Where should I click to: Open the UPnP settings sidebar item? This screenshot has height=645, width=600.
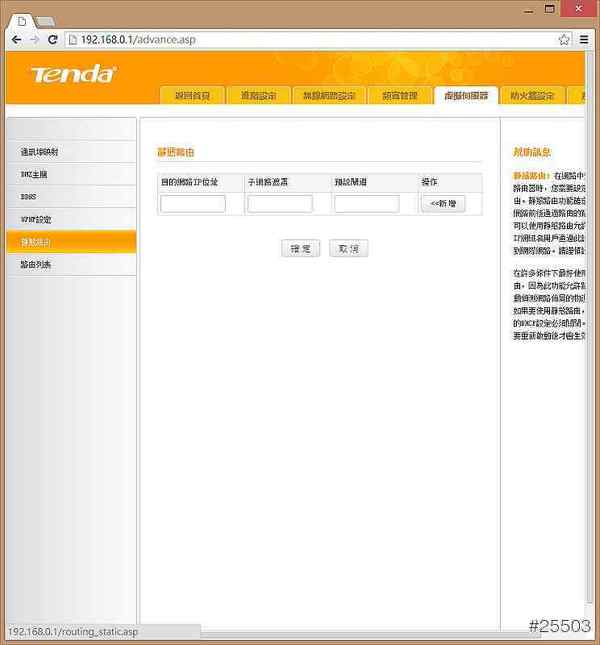point(72,219)
